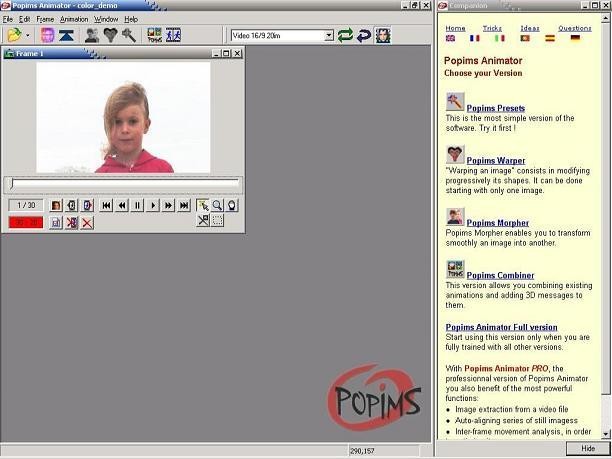The width and height of the screenshot is (612, 459).
Task: Click the portrait face icon at the toolbar's right end
Action: pyautogui.click(x=383, y=36)
